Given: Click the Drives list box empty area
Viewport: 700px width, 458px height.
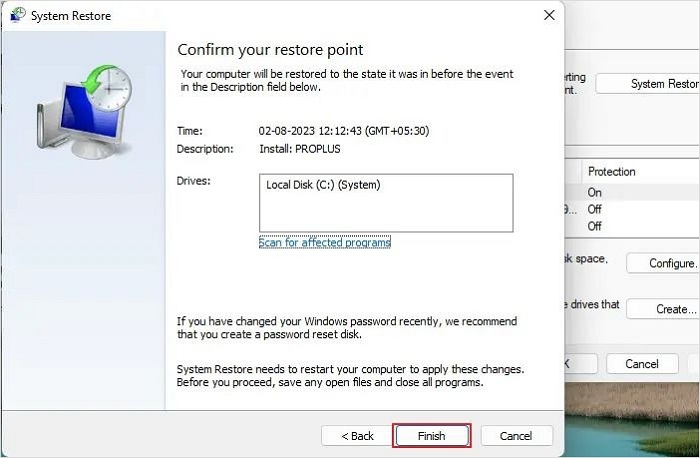Looking at the screenshot, I should click(385, 213).
